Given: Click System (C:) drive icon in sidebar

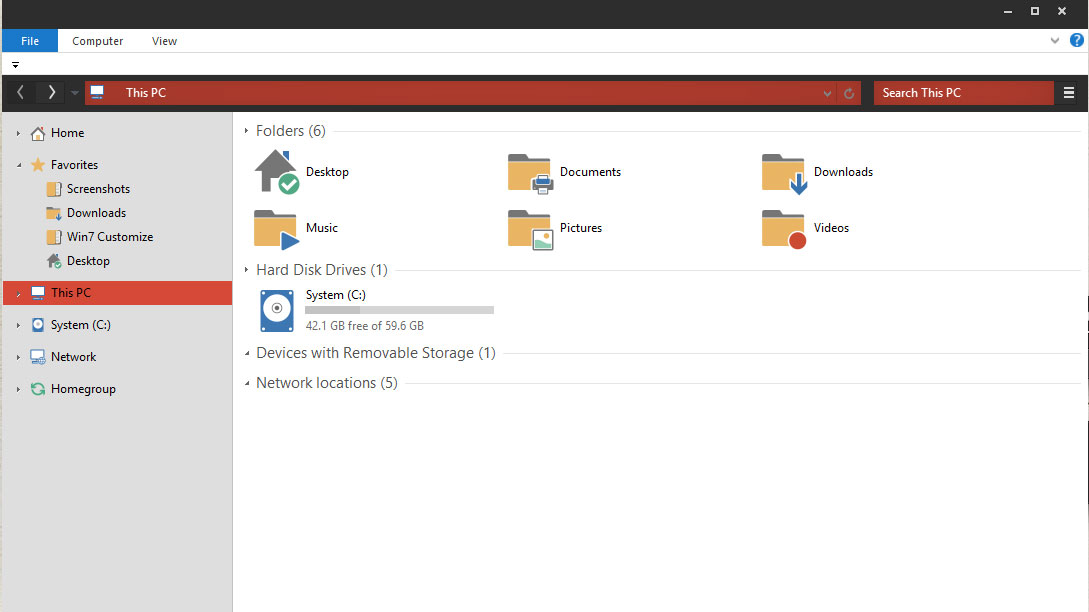Looking at the screenshot, I should point(38,325).
